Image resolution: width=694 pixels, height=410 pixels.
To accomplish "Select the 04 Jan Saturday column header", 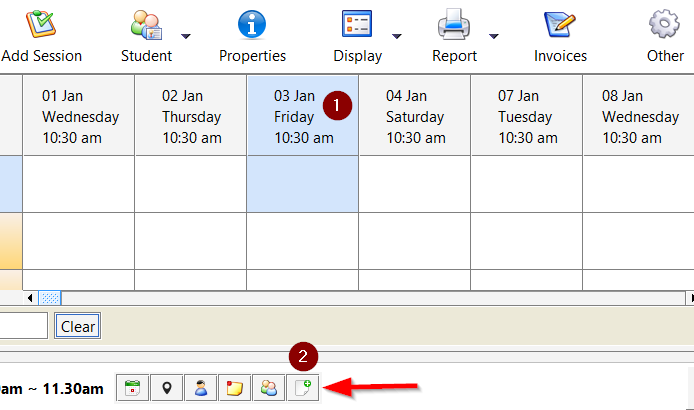I will tap(414, 116).
